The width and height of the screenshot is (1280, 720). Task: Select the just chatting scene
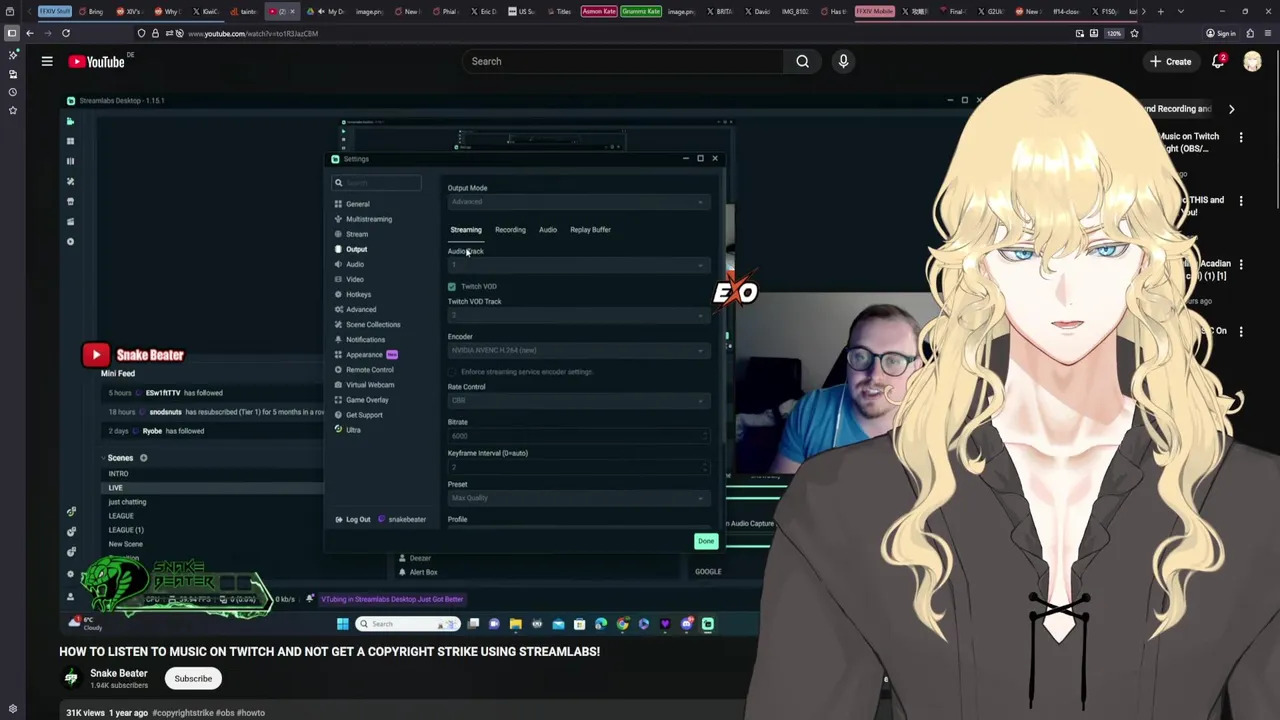[x=127, y=502]
